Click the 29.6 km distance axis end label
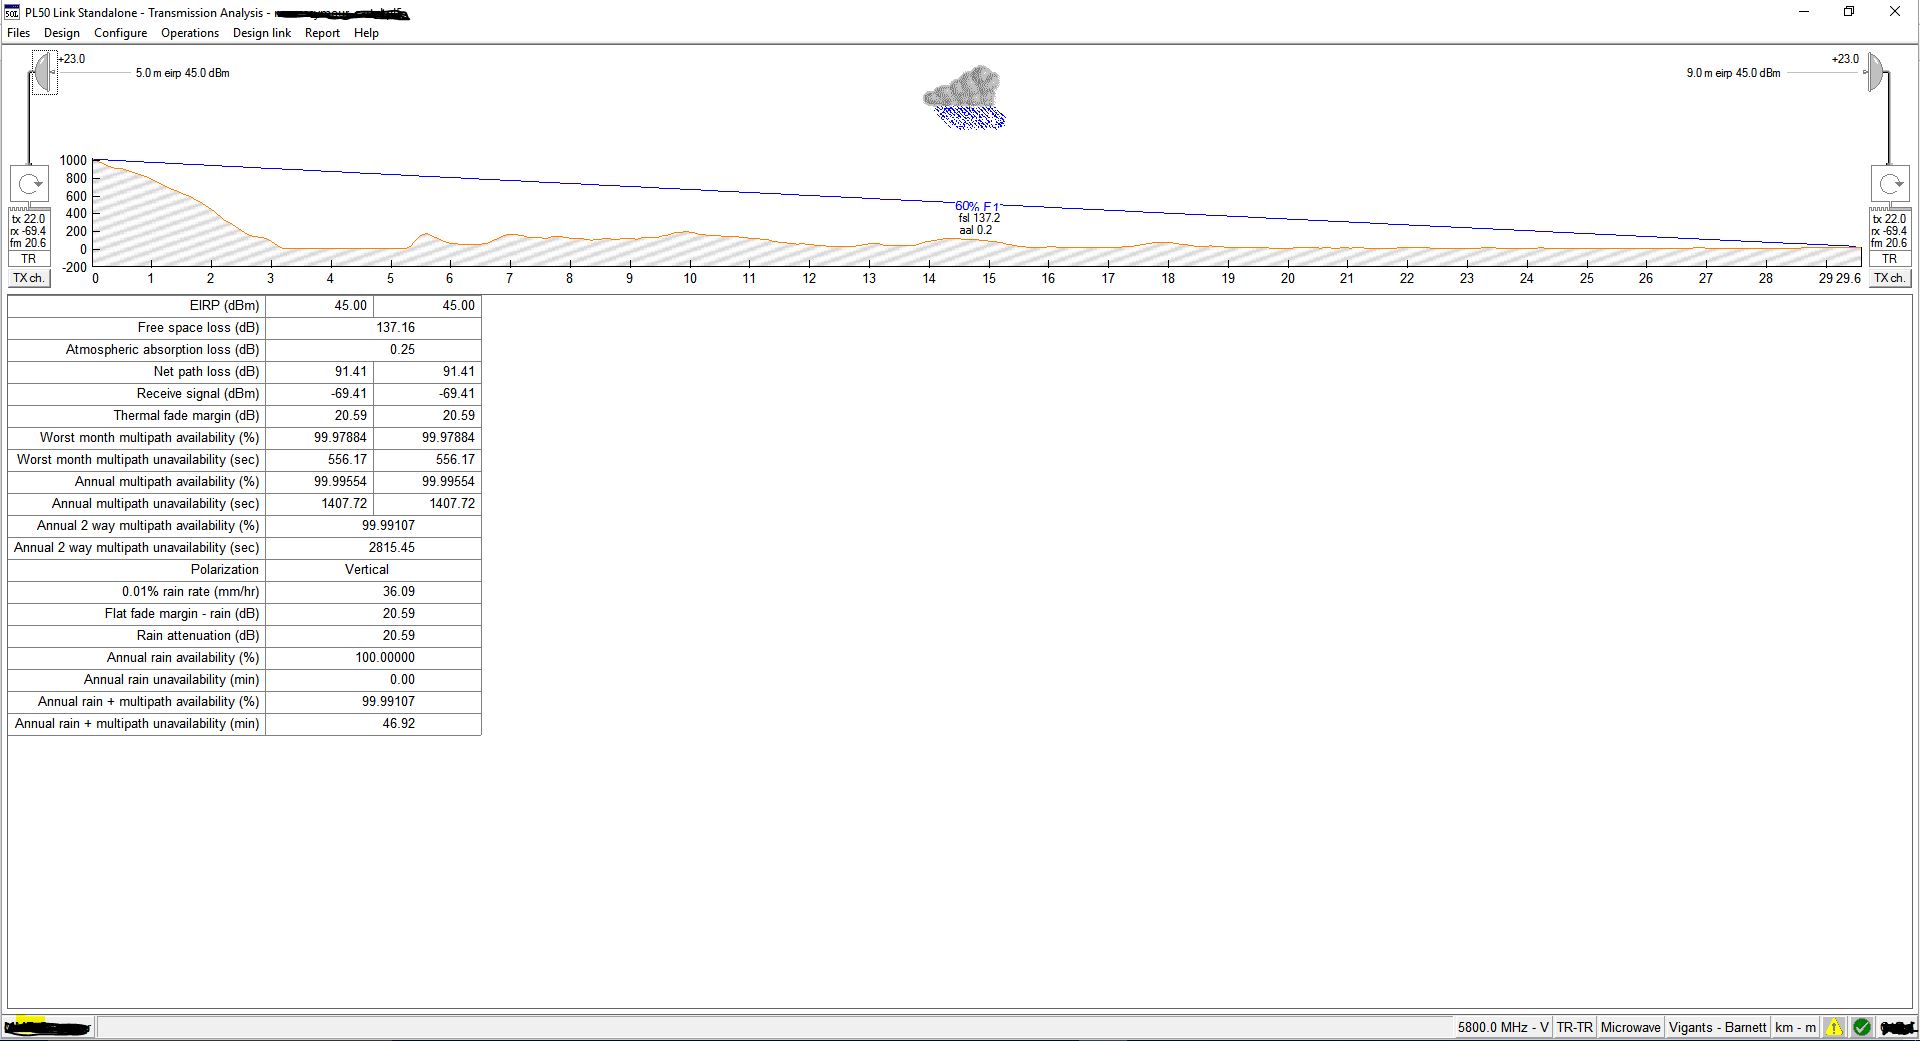This screenshot has height=1041, width=1920. click(1848, 278)
